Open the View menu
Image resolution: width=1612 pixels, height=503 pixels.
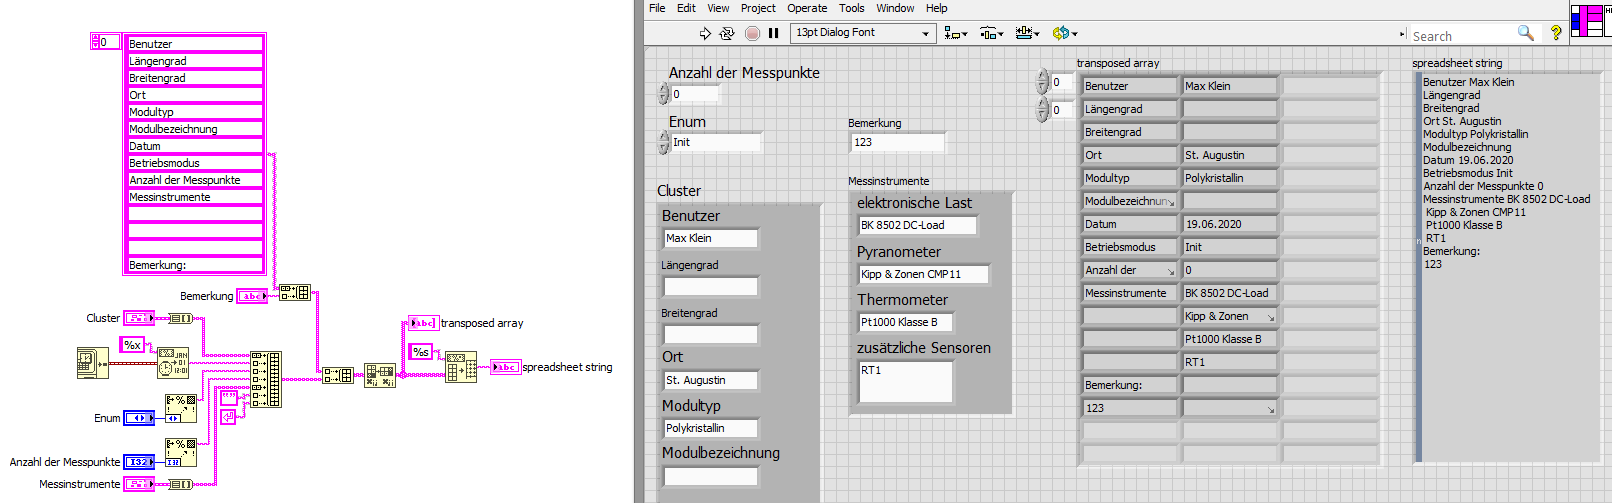[x=718, y=8]
